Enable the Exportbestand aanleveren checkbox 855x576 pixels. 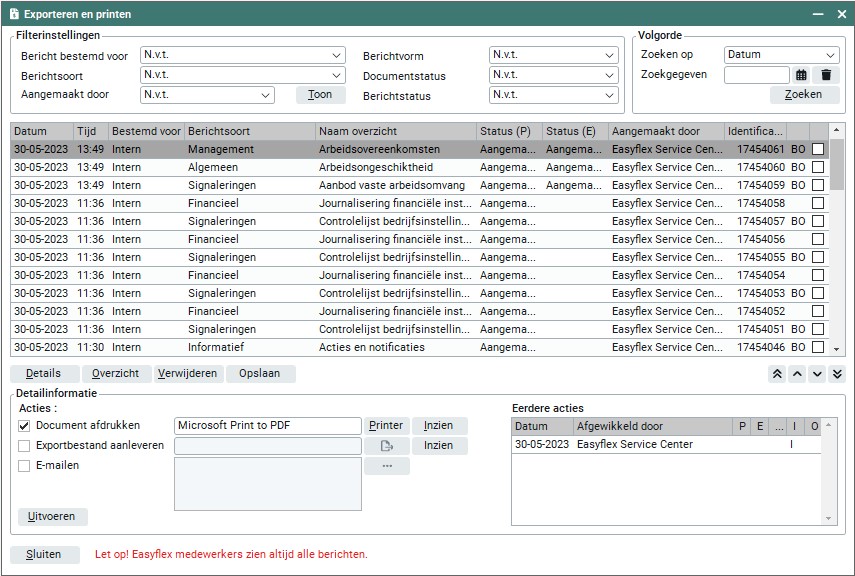[25, 446]
